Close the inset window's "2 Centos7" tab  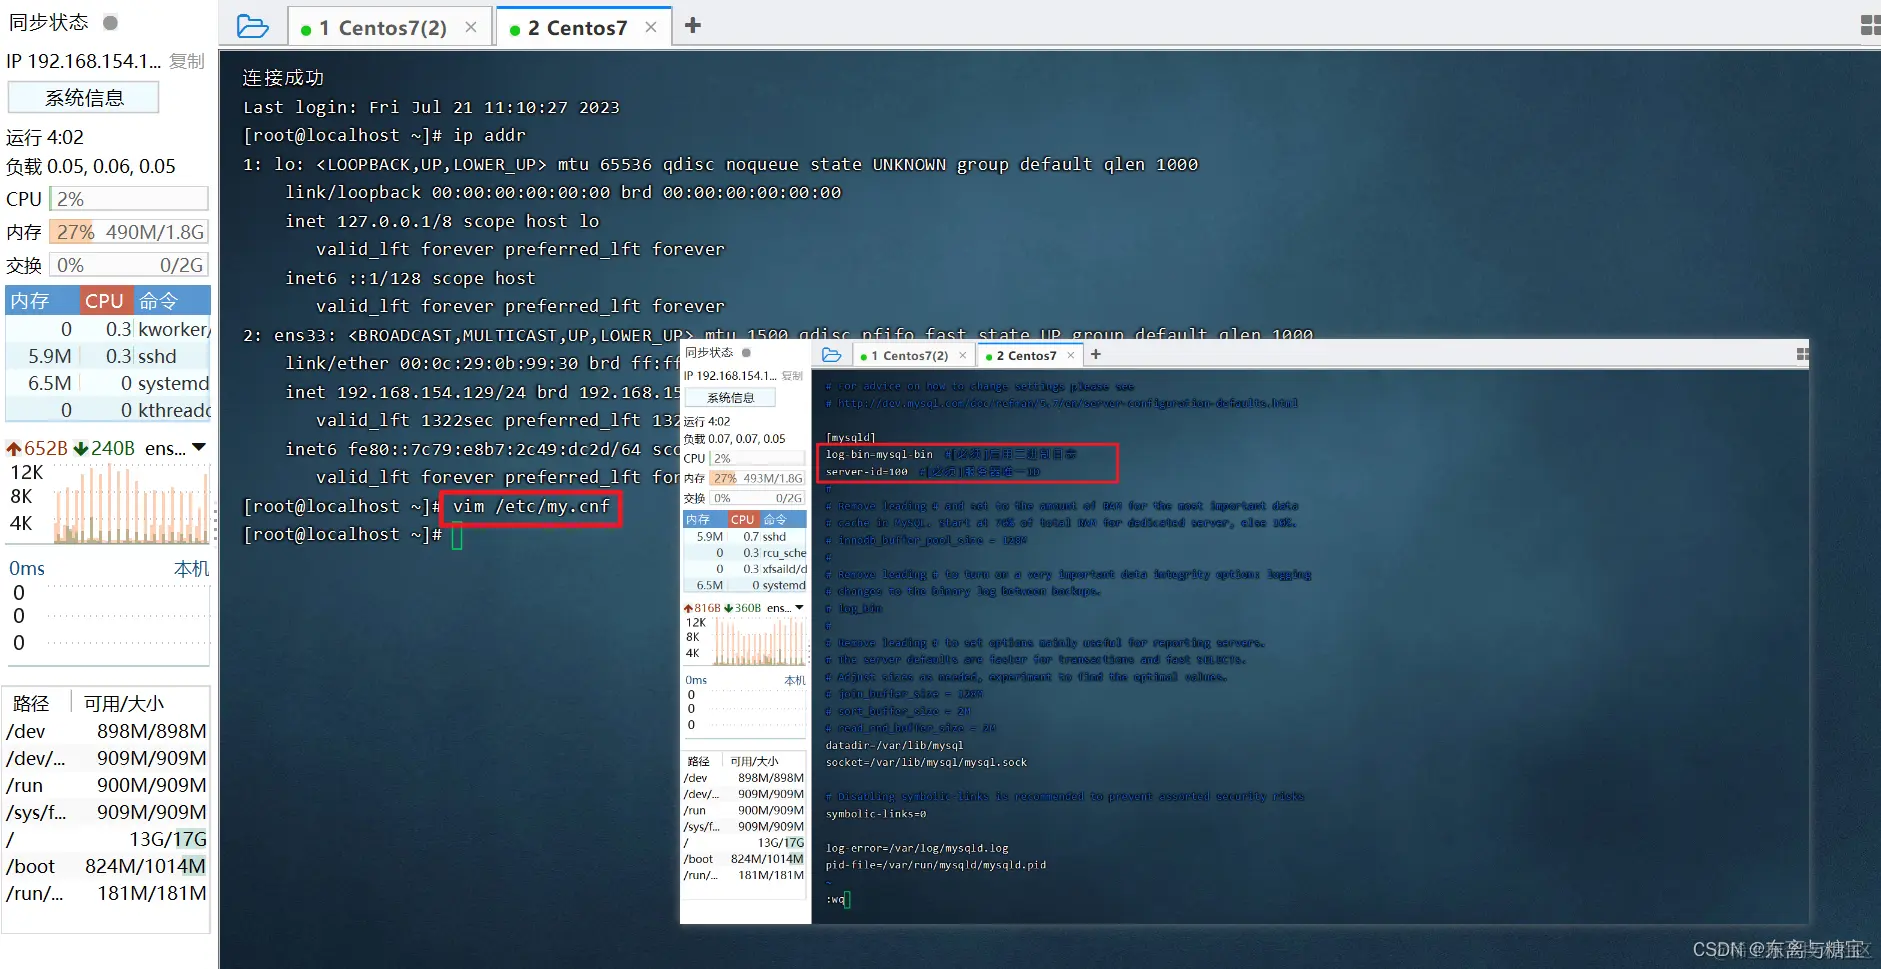1071,355
